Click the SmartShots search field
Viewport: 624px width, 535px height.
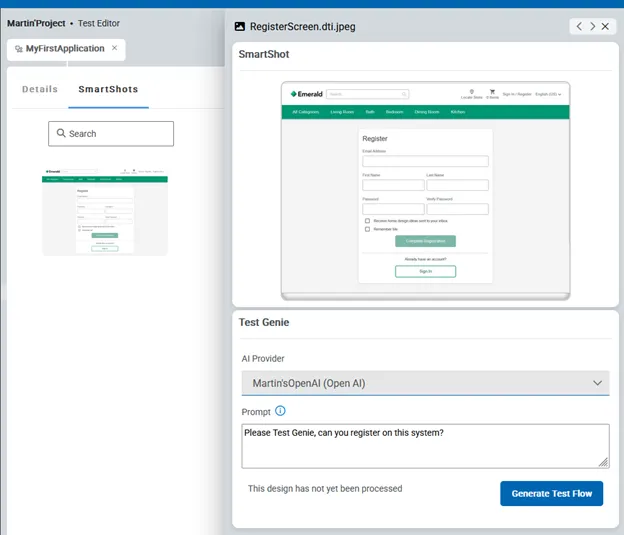click(x=111, y=134)
